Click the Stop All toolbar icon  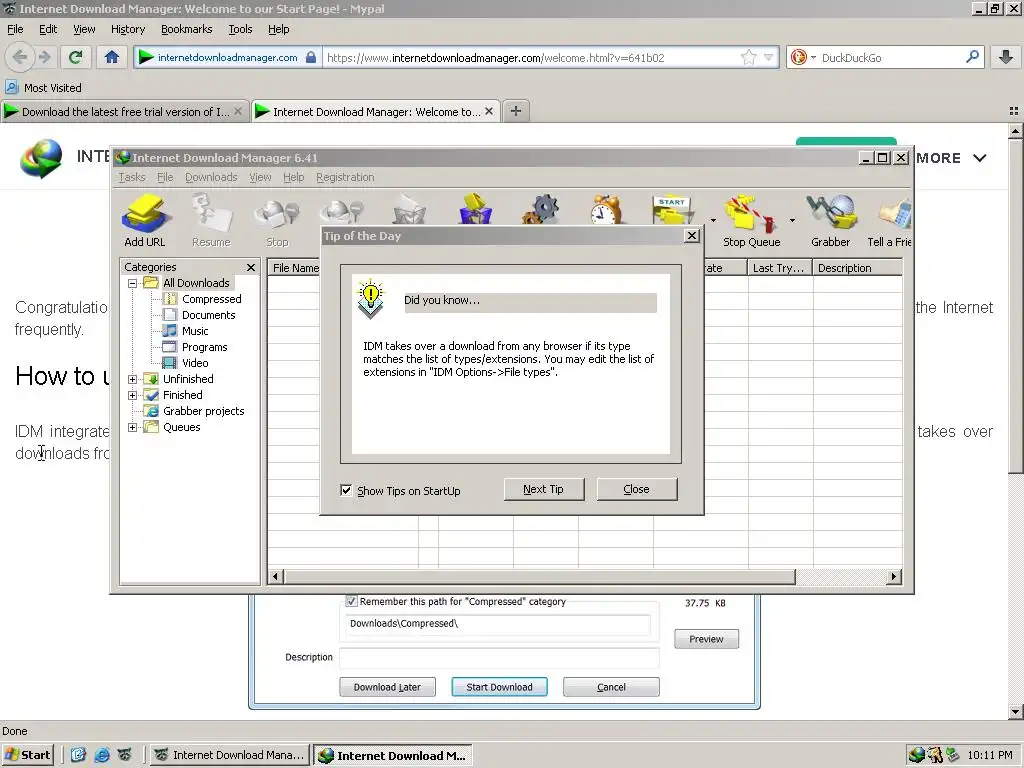(x=342, y=210)
